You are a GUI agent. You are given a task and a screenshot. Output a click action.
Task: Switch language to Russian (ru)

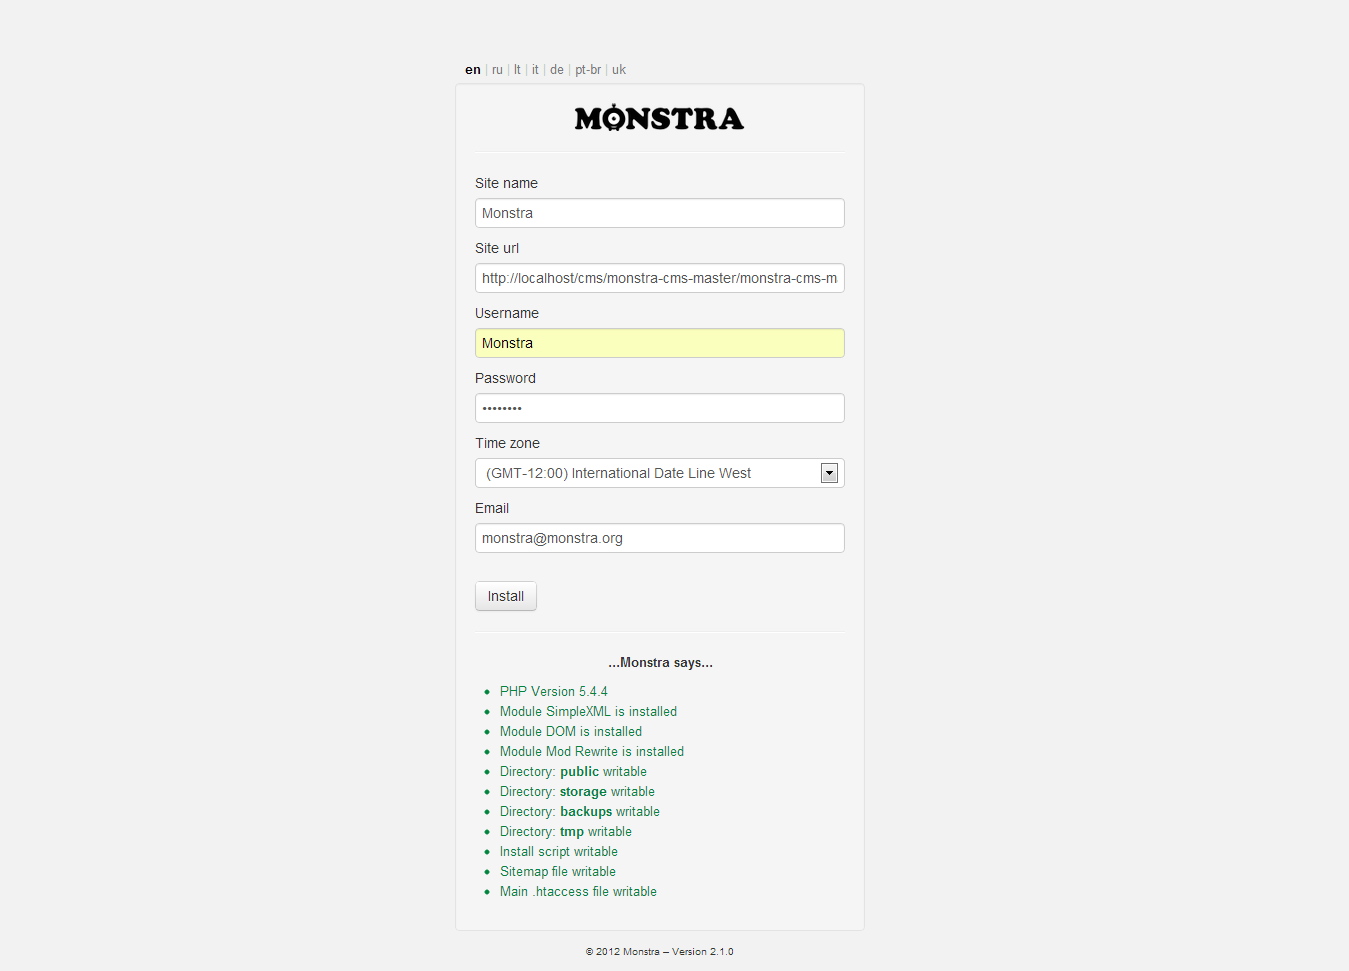tap(497, 70)
